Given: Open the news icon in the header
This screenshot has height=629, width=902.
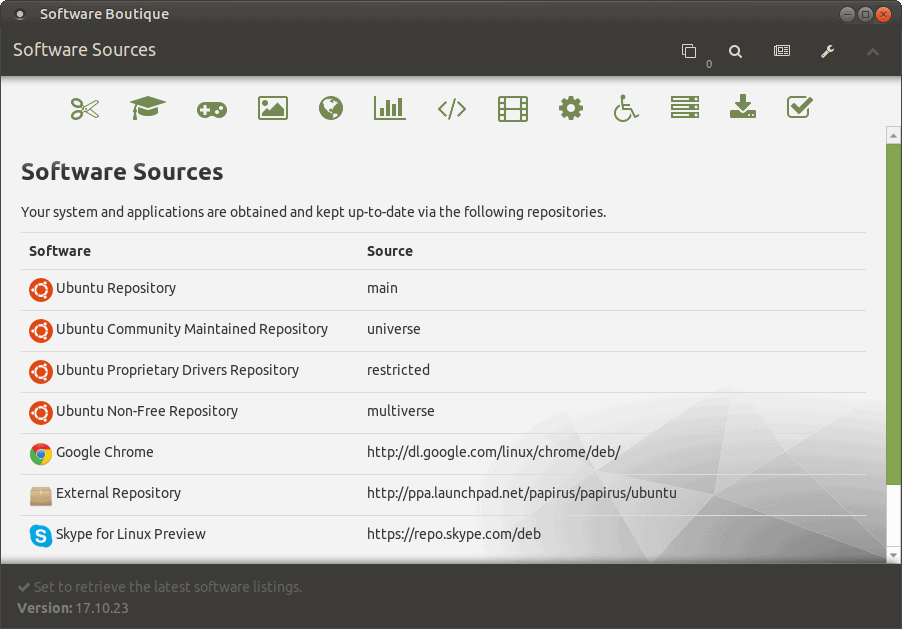Looking at the screenshot, I should (x=782, y=51).
